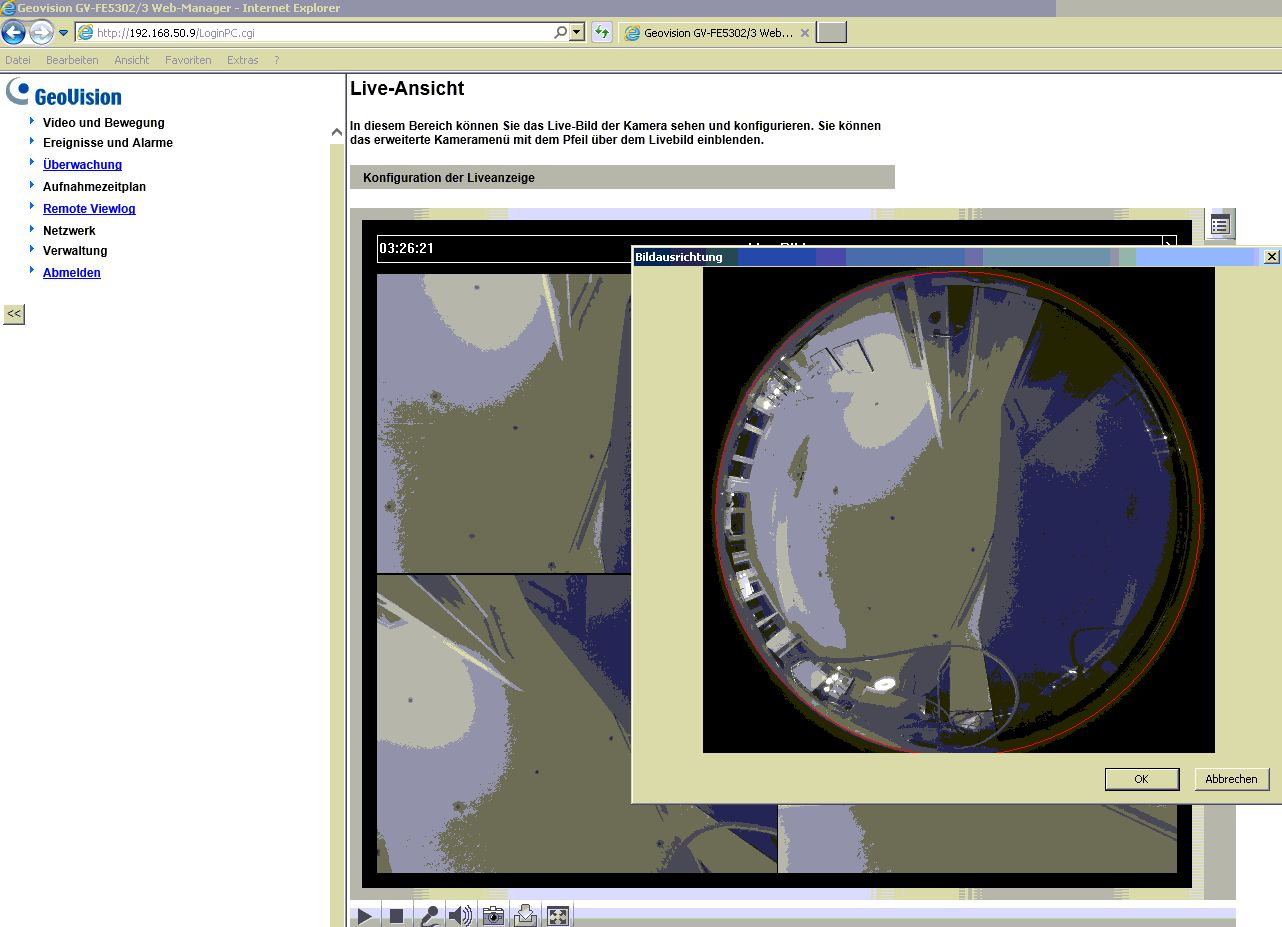The height and width of the screenshot is (927, 1282).
Task: Expand Ereignisse und Alarme section
Action: coord(108,143)
